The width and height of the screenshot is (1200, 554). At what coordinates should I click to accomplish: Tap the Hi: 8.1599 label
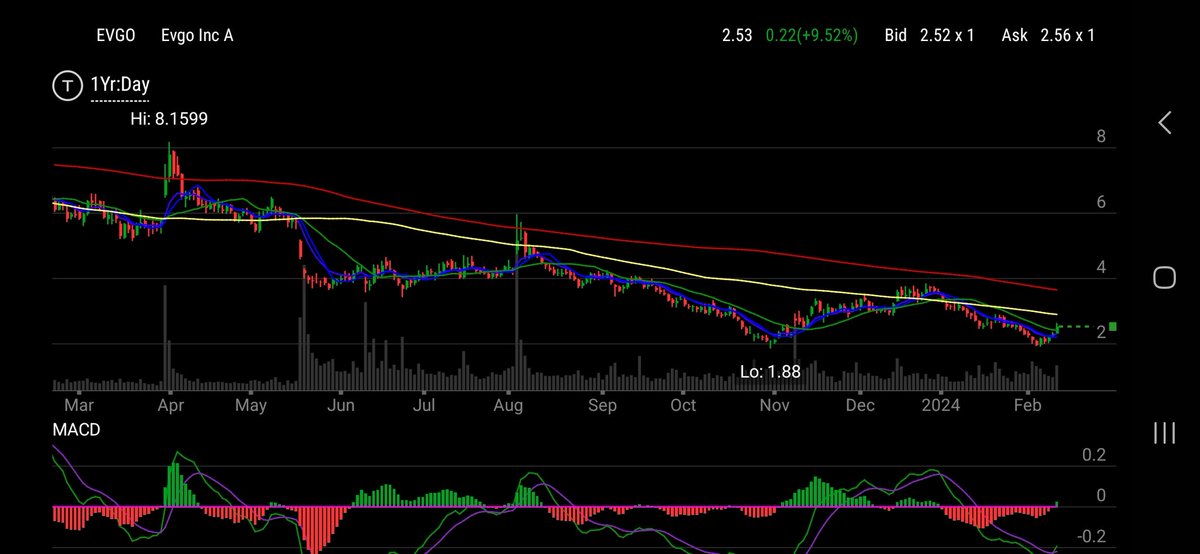click(169, 118)
